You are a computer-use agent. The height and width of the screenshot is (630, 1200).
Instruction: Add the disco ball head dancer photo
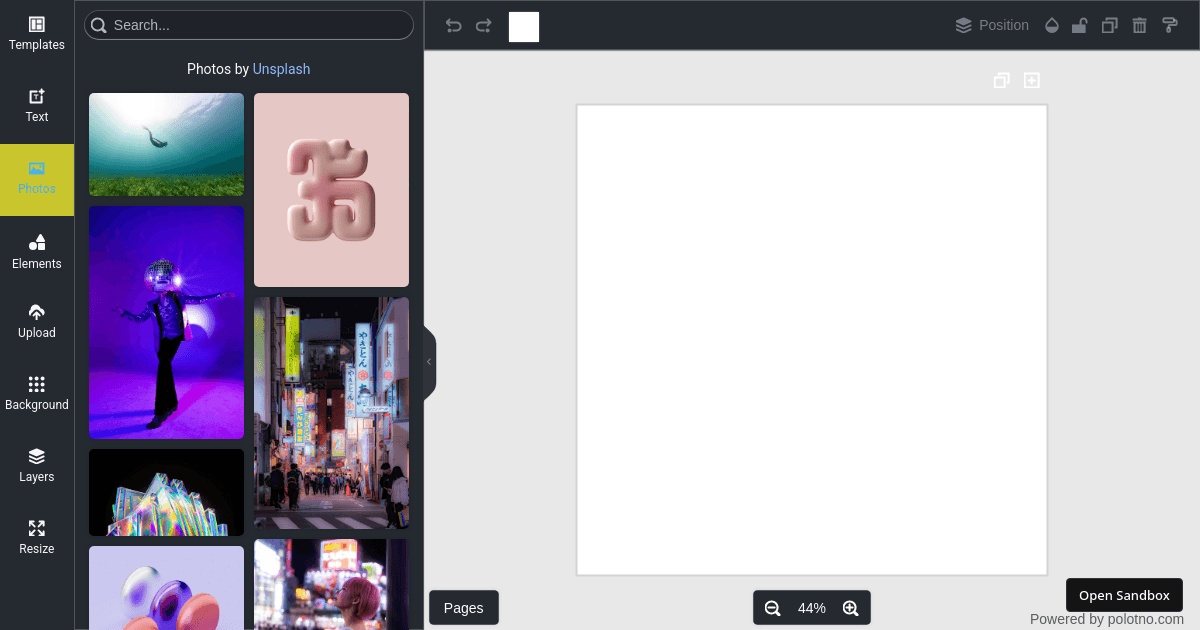(166, 322)
